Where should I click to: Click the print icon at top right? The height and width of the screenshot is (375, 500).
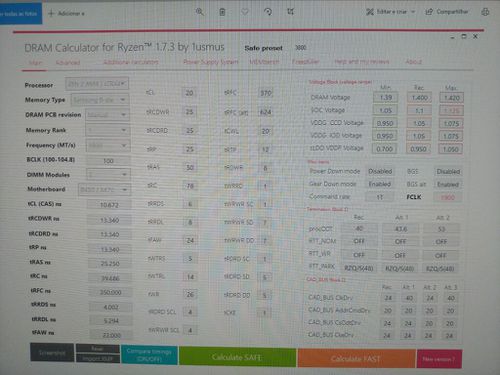tap(485, 12)
